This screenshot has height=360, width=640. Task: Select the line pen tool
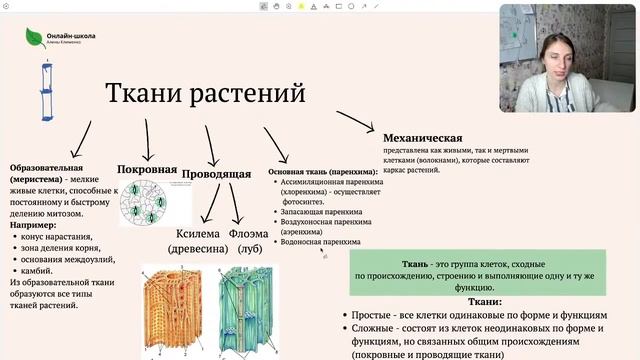coord(376,6)
